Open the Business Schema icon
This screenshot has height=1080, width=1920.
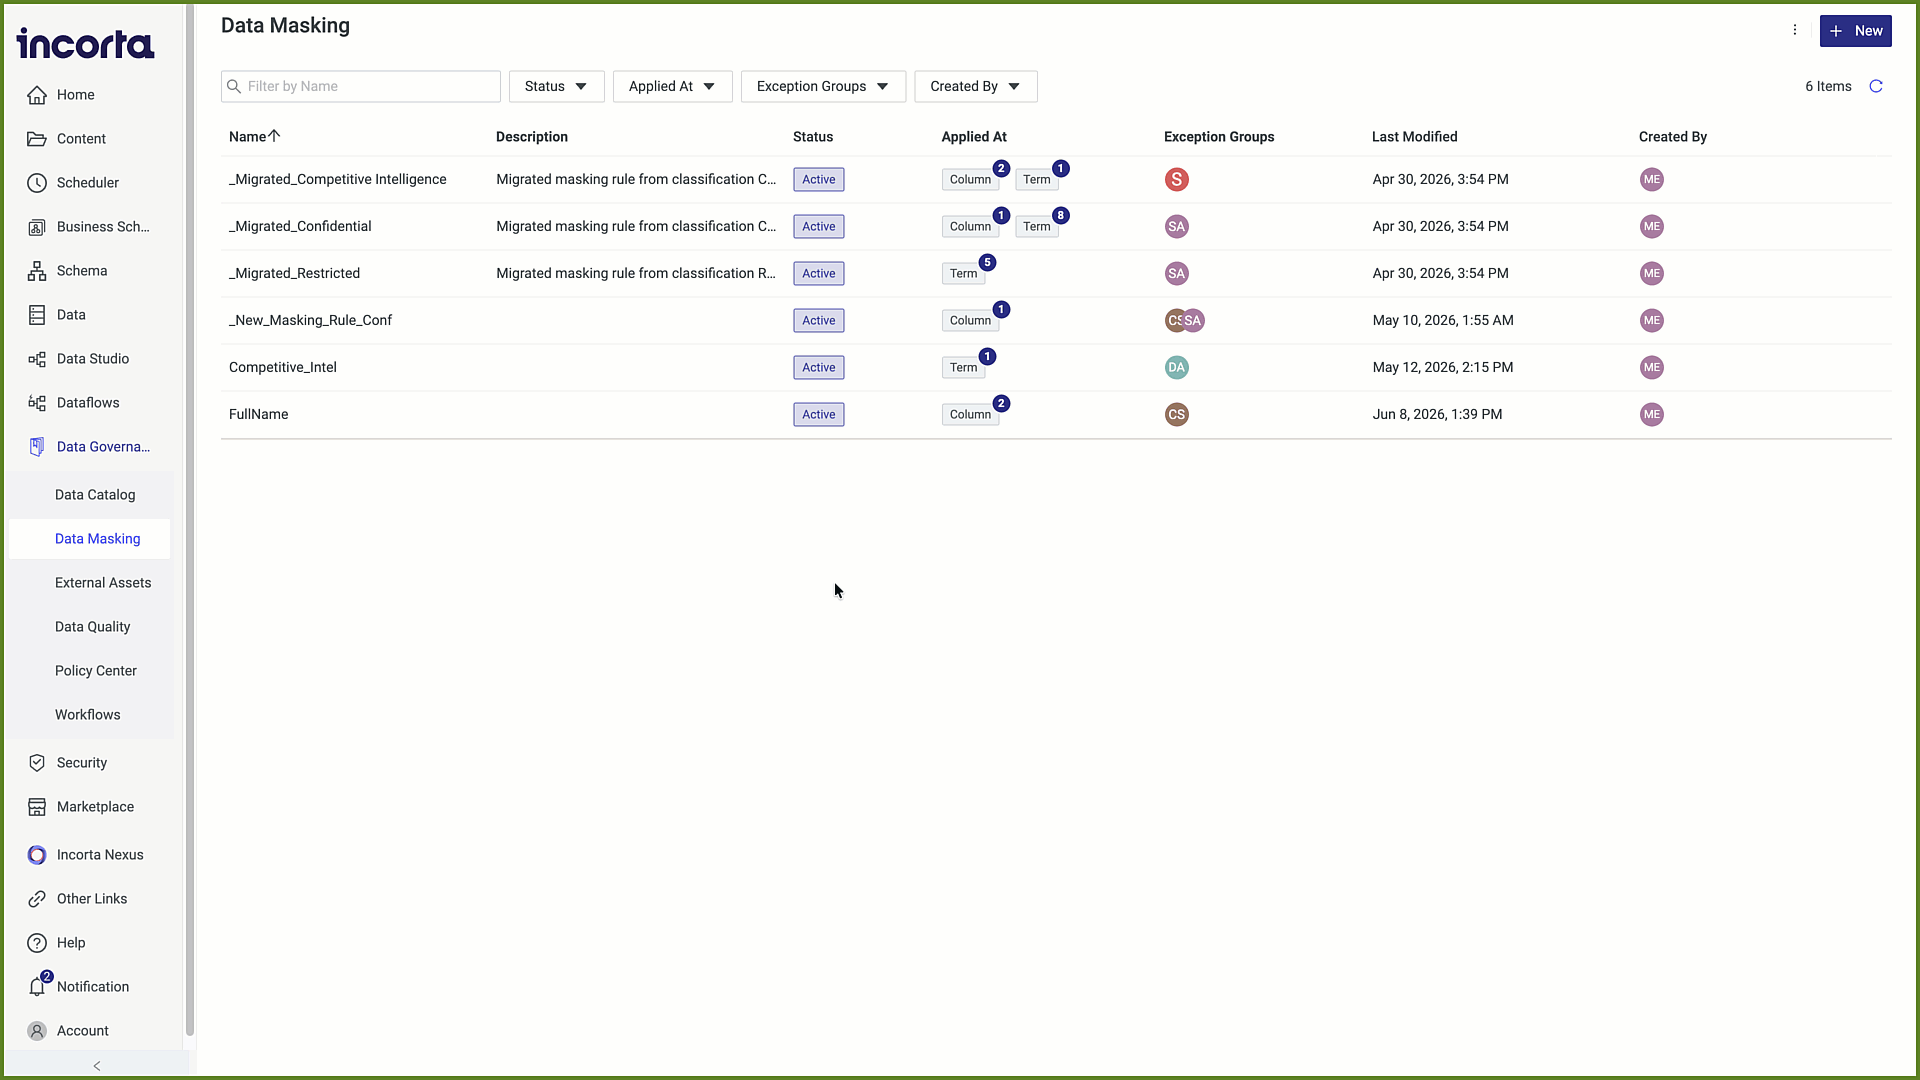[x=37, y=227]
